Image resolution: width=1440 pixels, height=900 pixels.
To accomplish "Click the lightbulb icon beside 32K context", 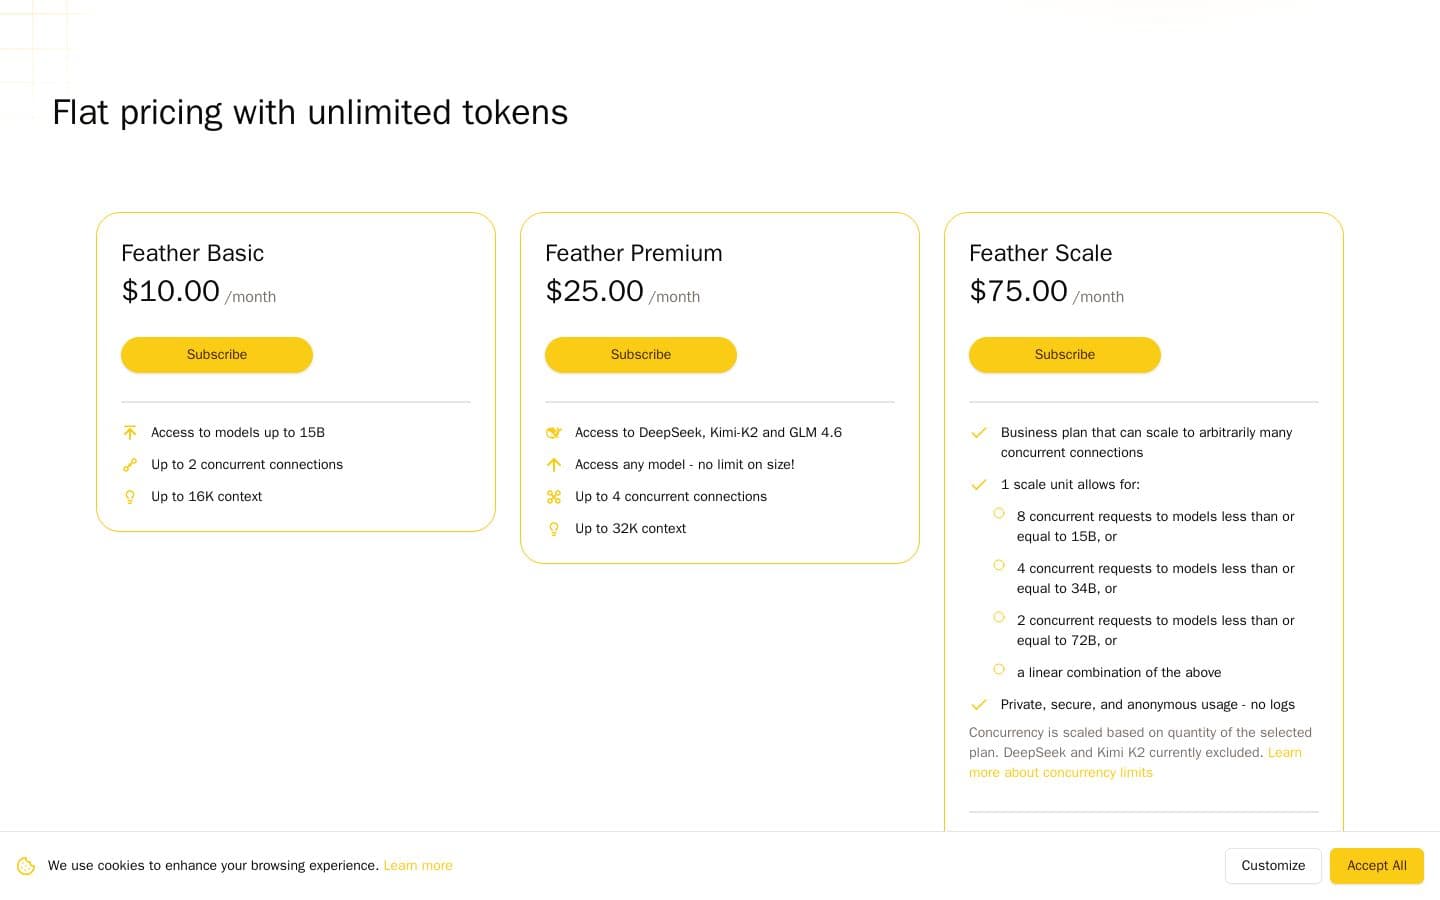I will point(554,529).
